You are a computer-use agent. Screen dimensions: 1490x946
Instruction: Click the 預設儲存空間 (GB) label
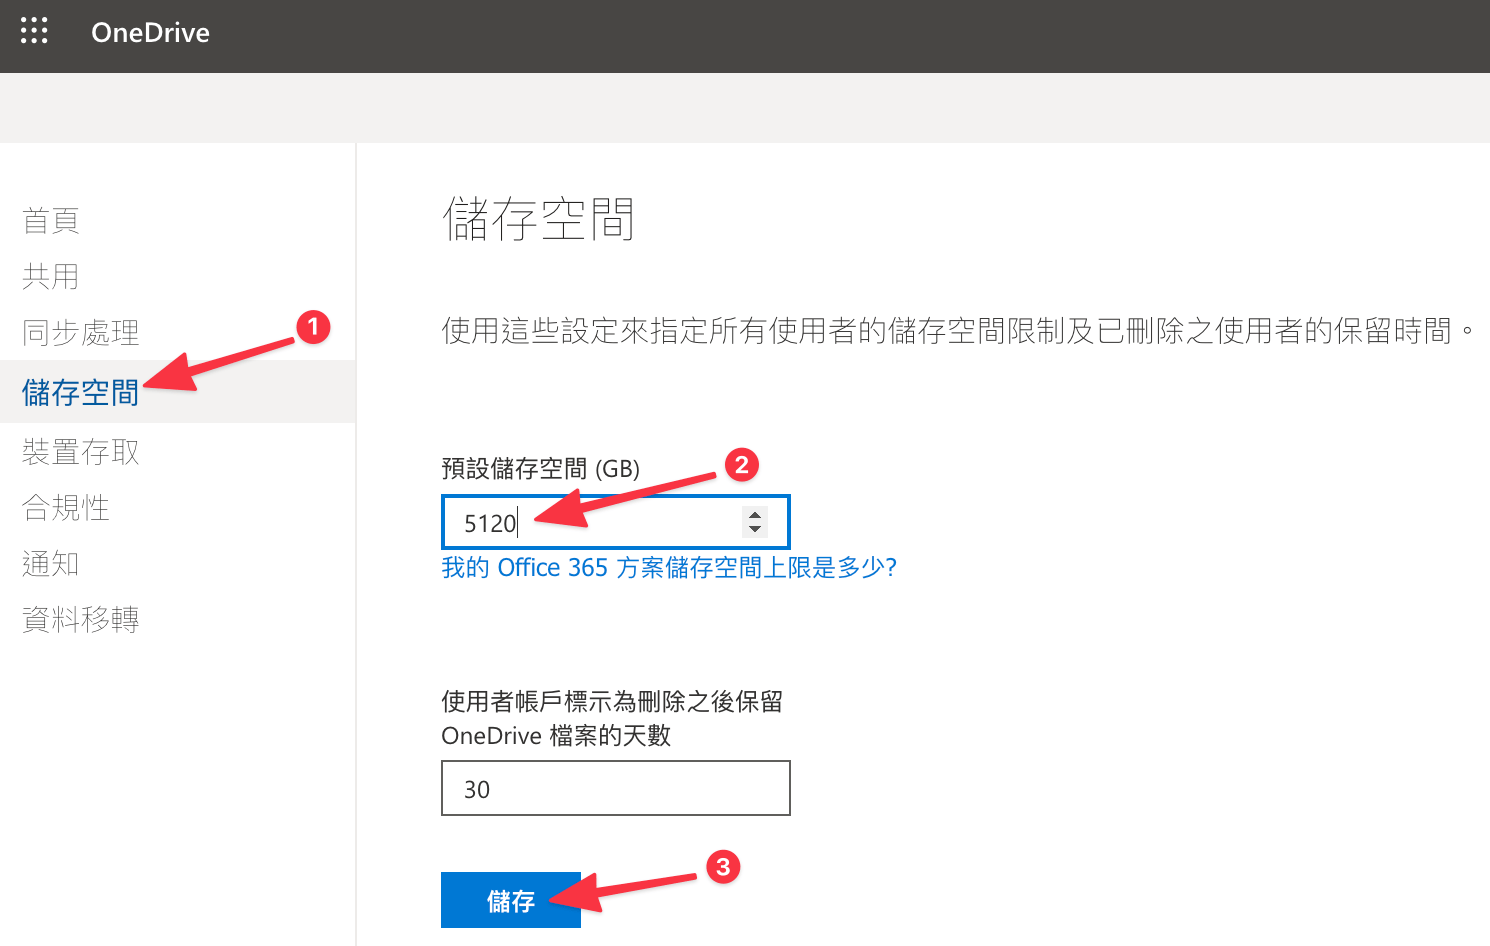(540, 468)
